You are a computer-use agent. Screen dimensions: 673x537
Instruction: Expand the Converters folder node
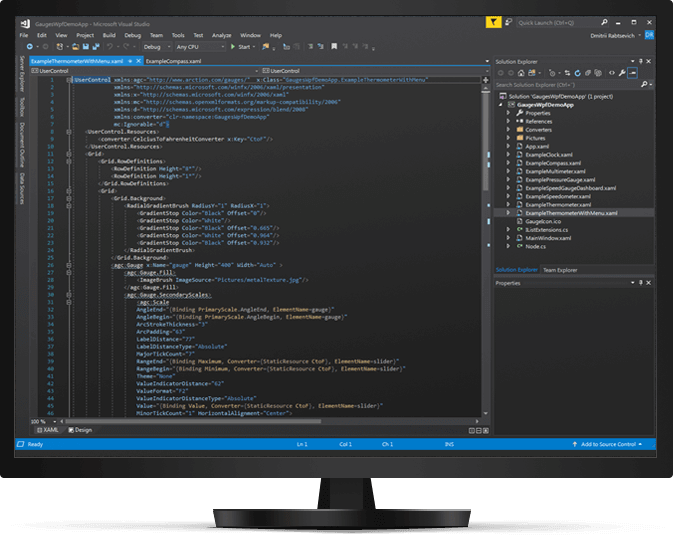click(x=509, y=130)
